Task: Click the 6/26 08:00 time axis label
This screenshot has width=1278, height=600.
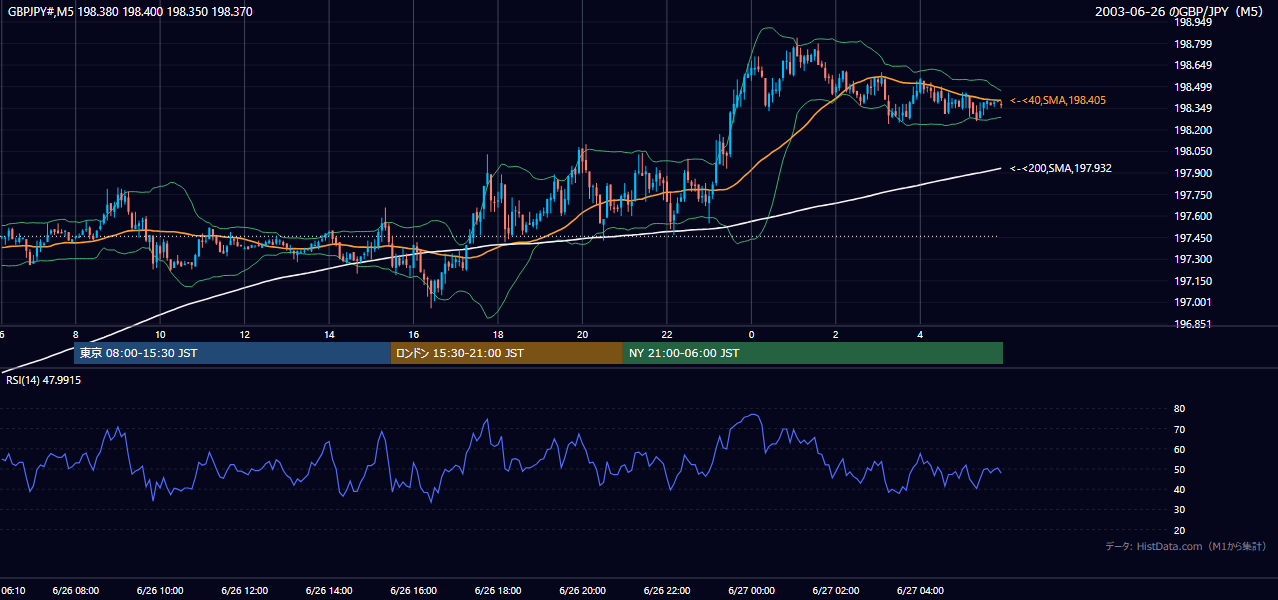Action: coord(76,591)
